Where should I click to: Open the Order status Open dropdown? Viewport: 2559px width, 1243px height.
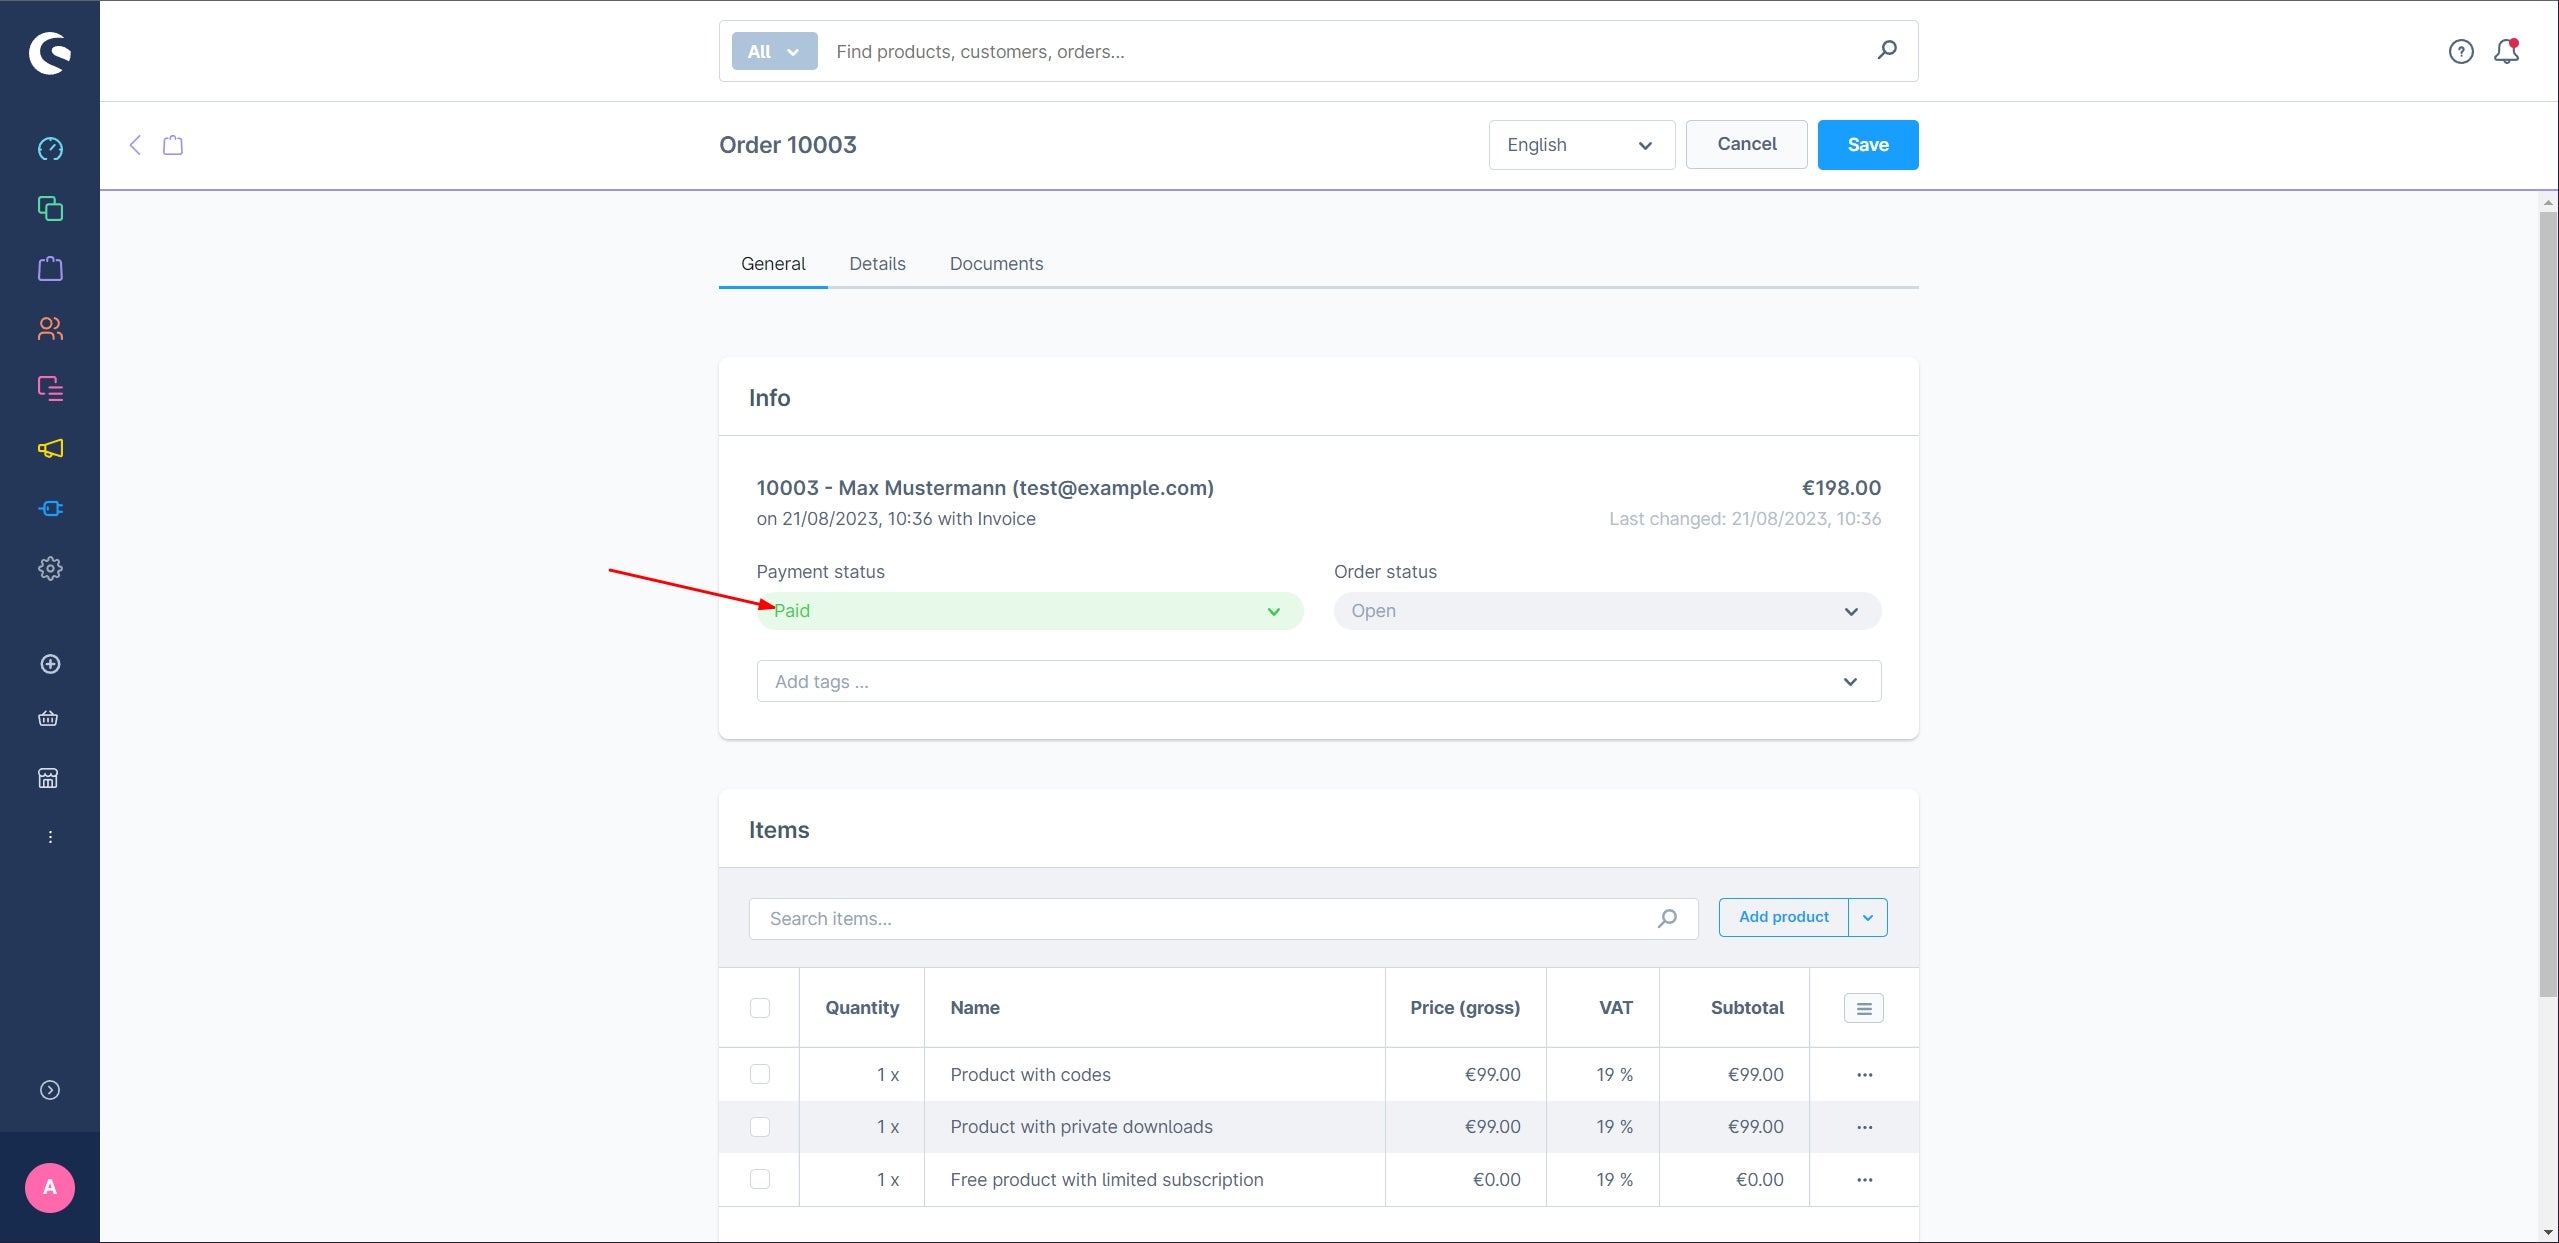coord(1607,611)
